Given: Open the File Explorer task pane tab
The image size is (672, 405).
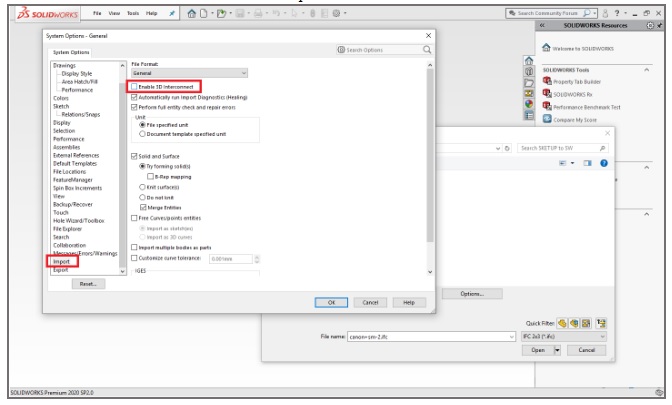Looking at the screenshot, I should [x=529, y=83].
